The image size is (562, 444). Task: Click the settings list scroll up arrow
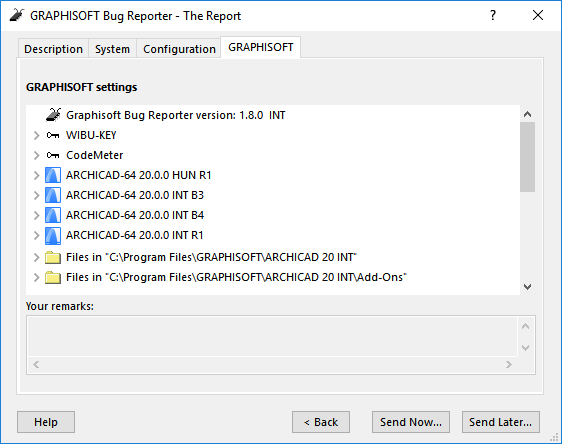[x=527, y=114]
